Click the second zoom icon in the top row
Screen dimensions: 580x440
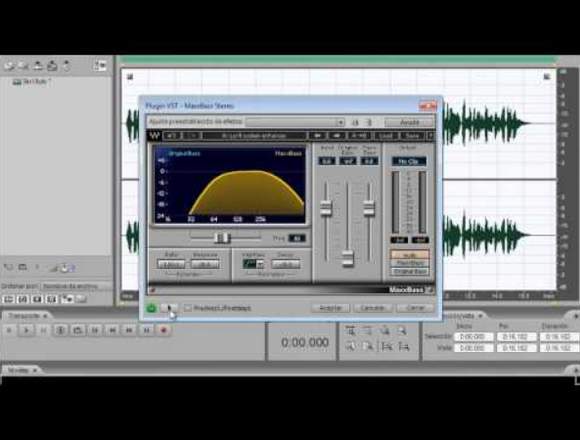[367, 330]
